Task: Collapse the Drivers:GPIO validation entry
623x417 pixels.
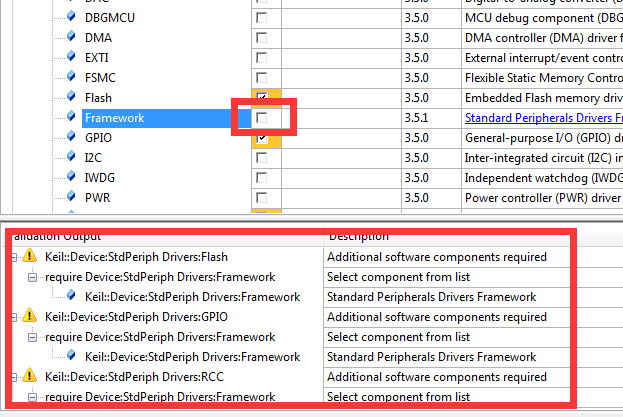Action: (14, 318)
